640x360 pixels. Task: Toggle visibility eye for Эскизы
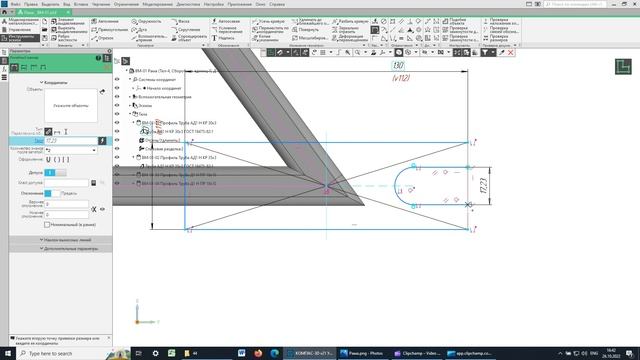click(x=117, y=105)
